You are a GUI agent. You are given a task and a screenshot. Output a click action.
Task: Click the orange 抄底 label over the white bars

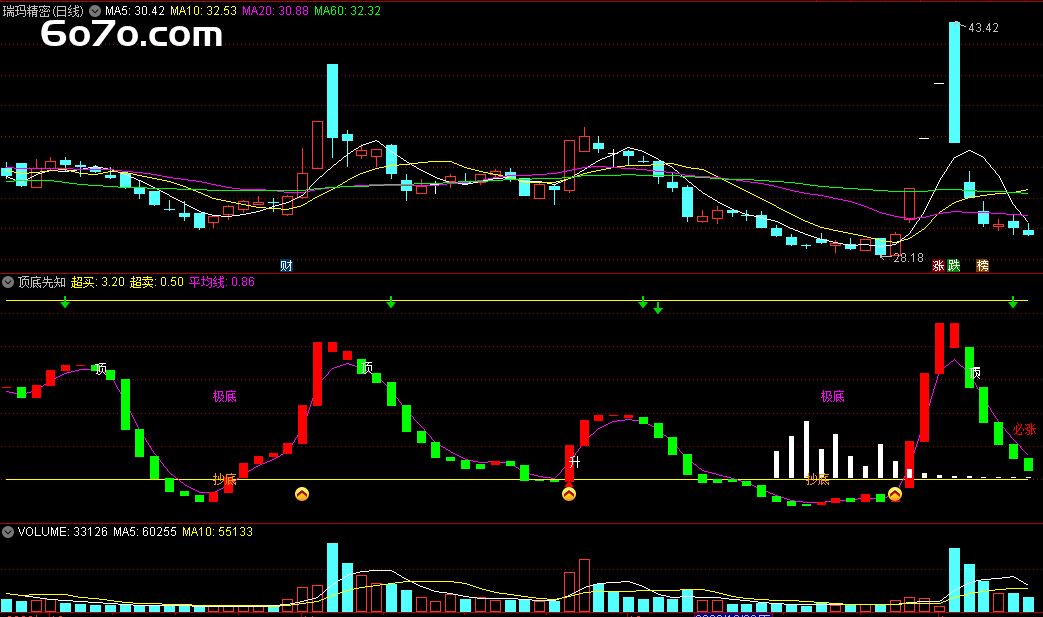(818, 479)
